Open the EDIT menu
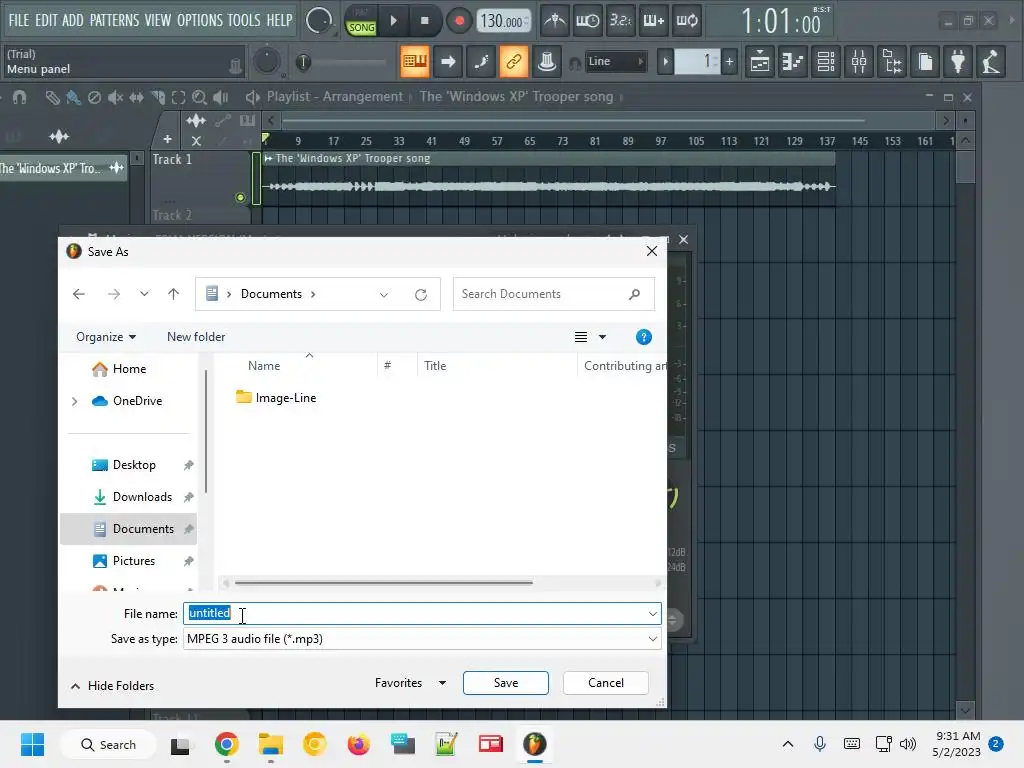Viewport: 1024px width, 768px height. (46, 20)
